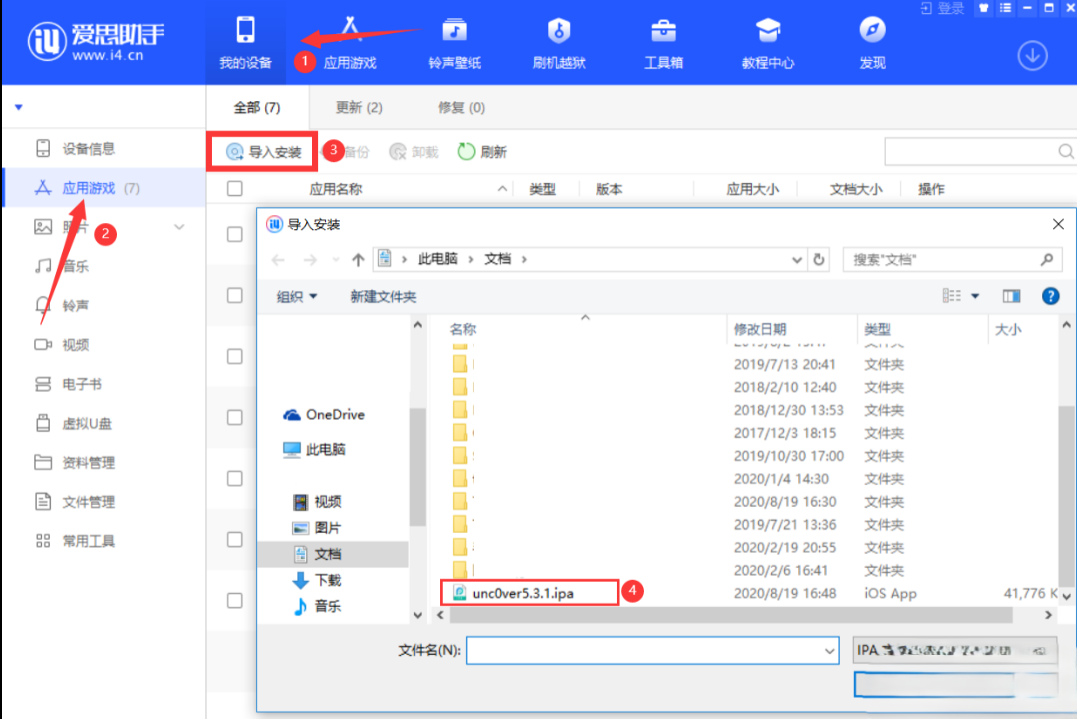The image size is (1077, 719).
Task: Select OneDrive in navigation pane
Action: pos(324,415)
